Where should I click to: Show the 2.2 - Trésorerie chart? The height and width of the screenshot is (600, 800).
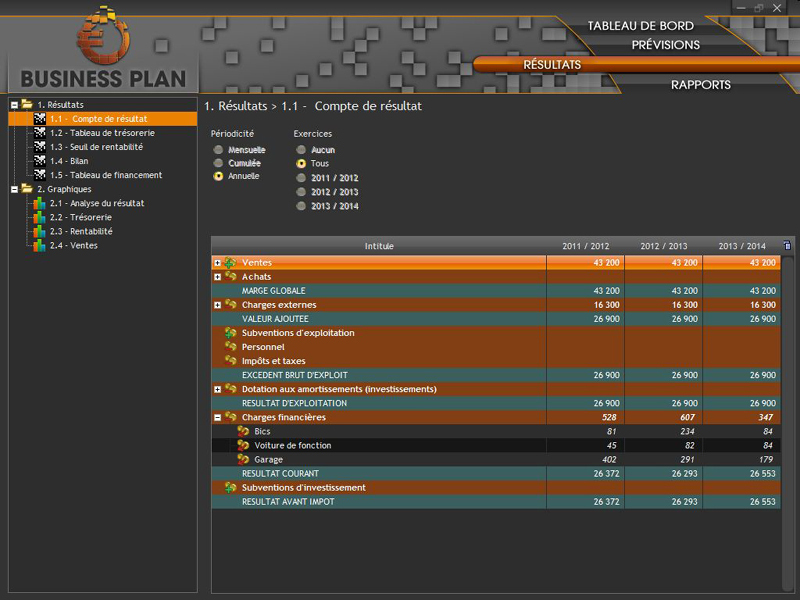coord(81,217)
